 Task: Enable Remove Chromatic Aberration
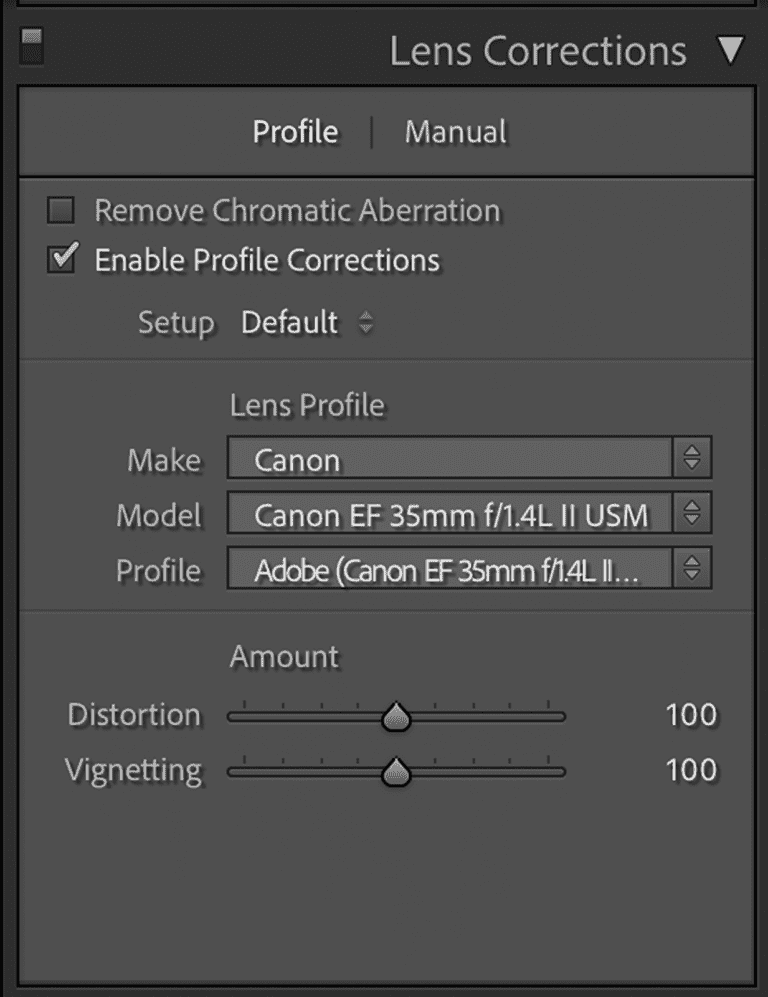(x=62, y=211)
